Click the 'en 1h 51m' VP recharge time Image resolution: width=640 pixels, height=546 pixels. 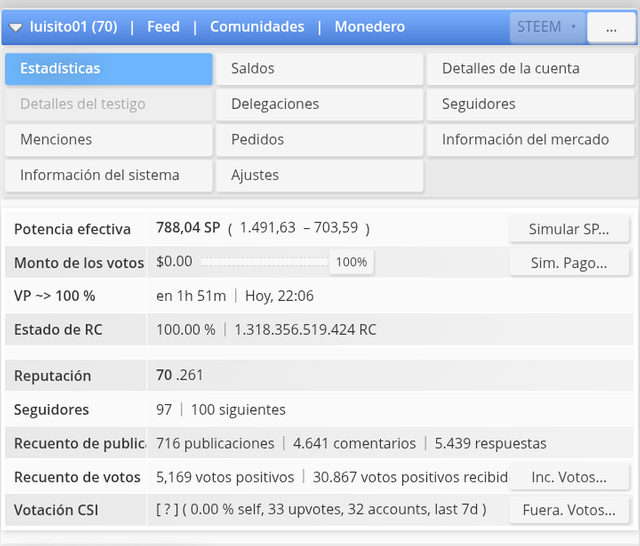click(x=191, y=296)
